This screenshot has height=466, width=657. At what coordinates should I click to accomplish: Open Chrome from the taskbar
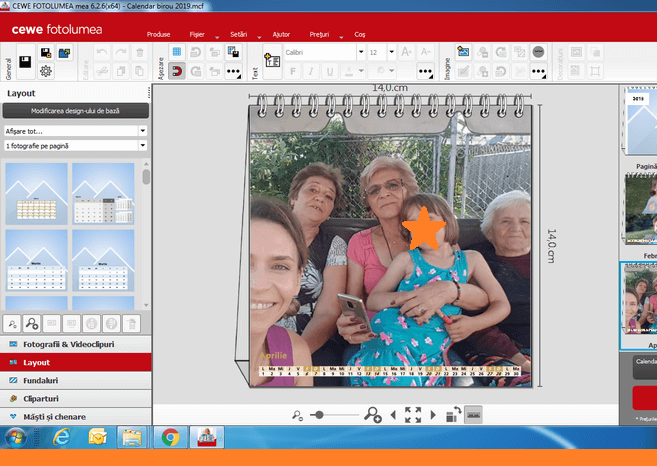pyautogui.click(x=170, y=437)
